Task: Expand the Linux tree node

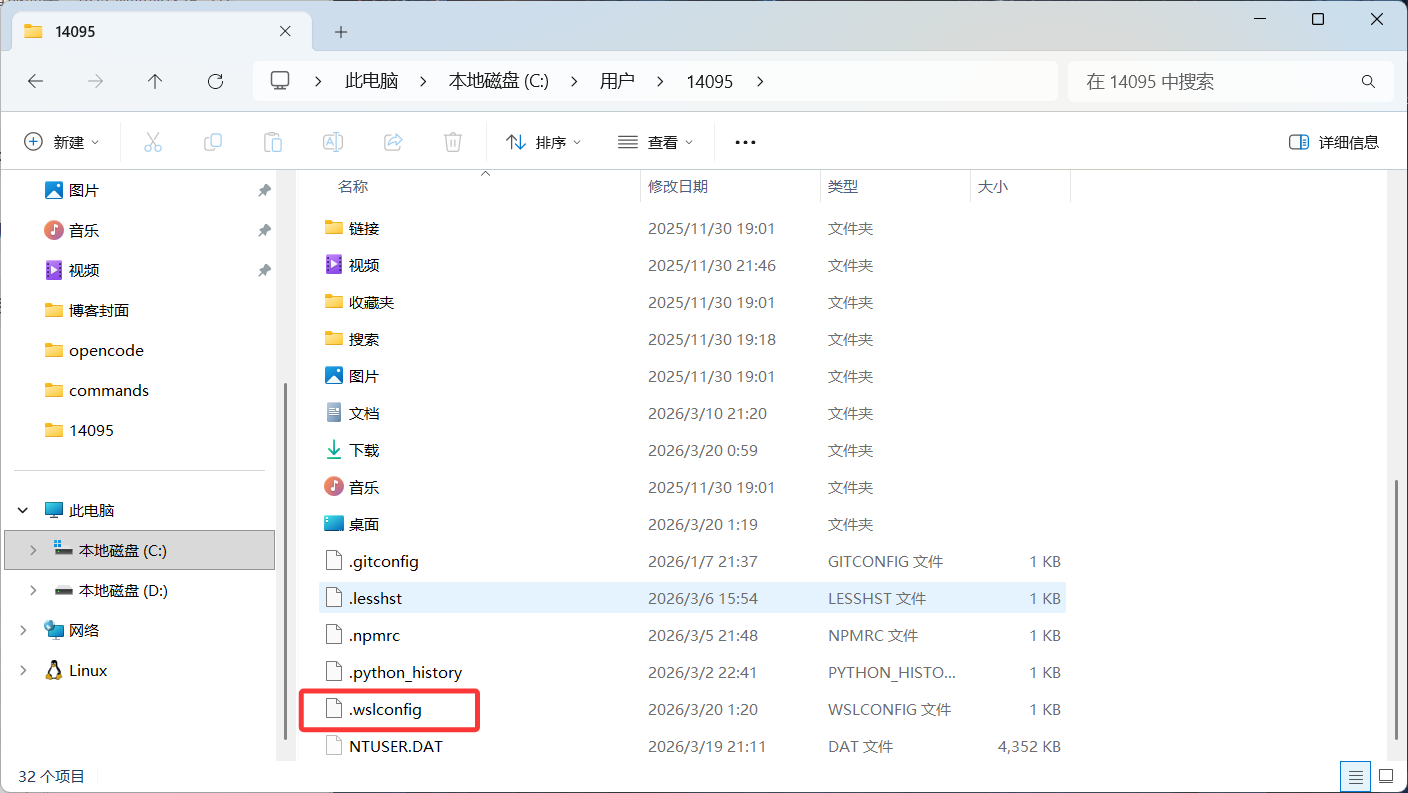Action: 24,671
